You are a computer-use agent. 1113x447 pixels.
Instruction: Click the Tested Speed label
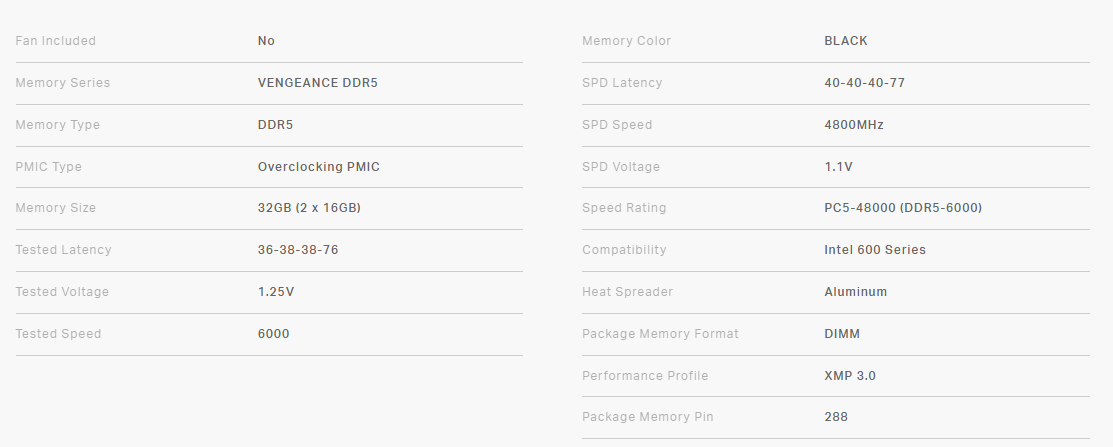click(58, 334)
